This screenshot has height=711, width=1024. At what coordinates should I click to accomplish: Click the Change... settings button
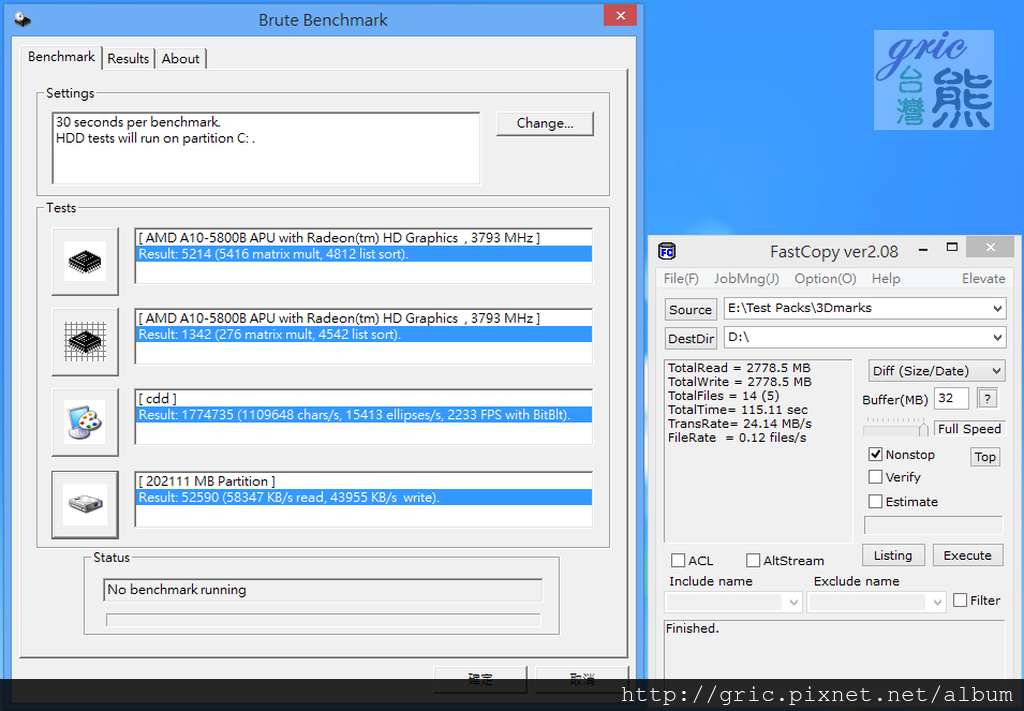tap(545, 123)
